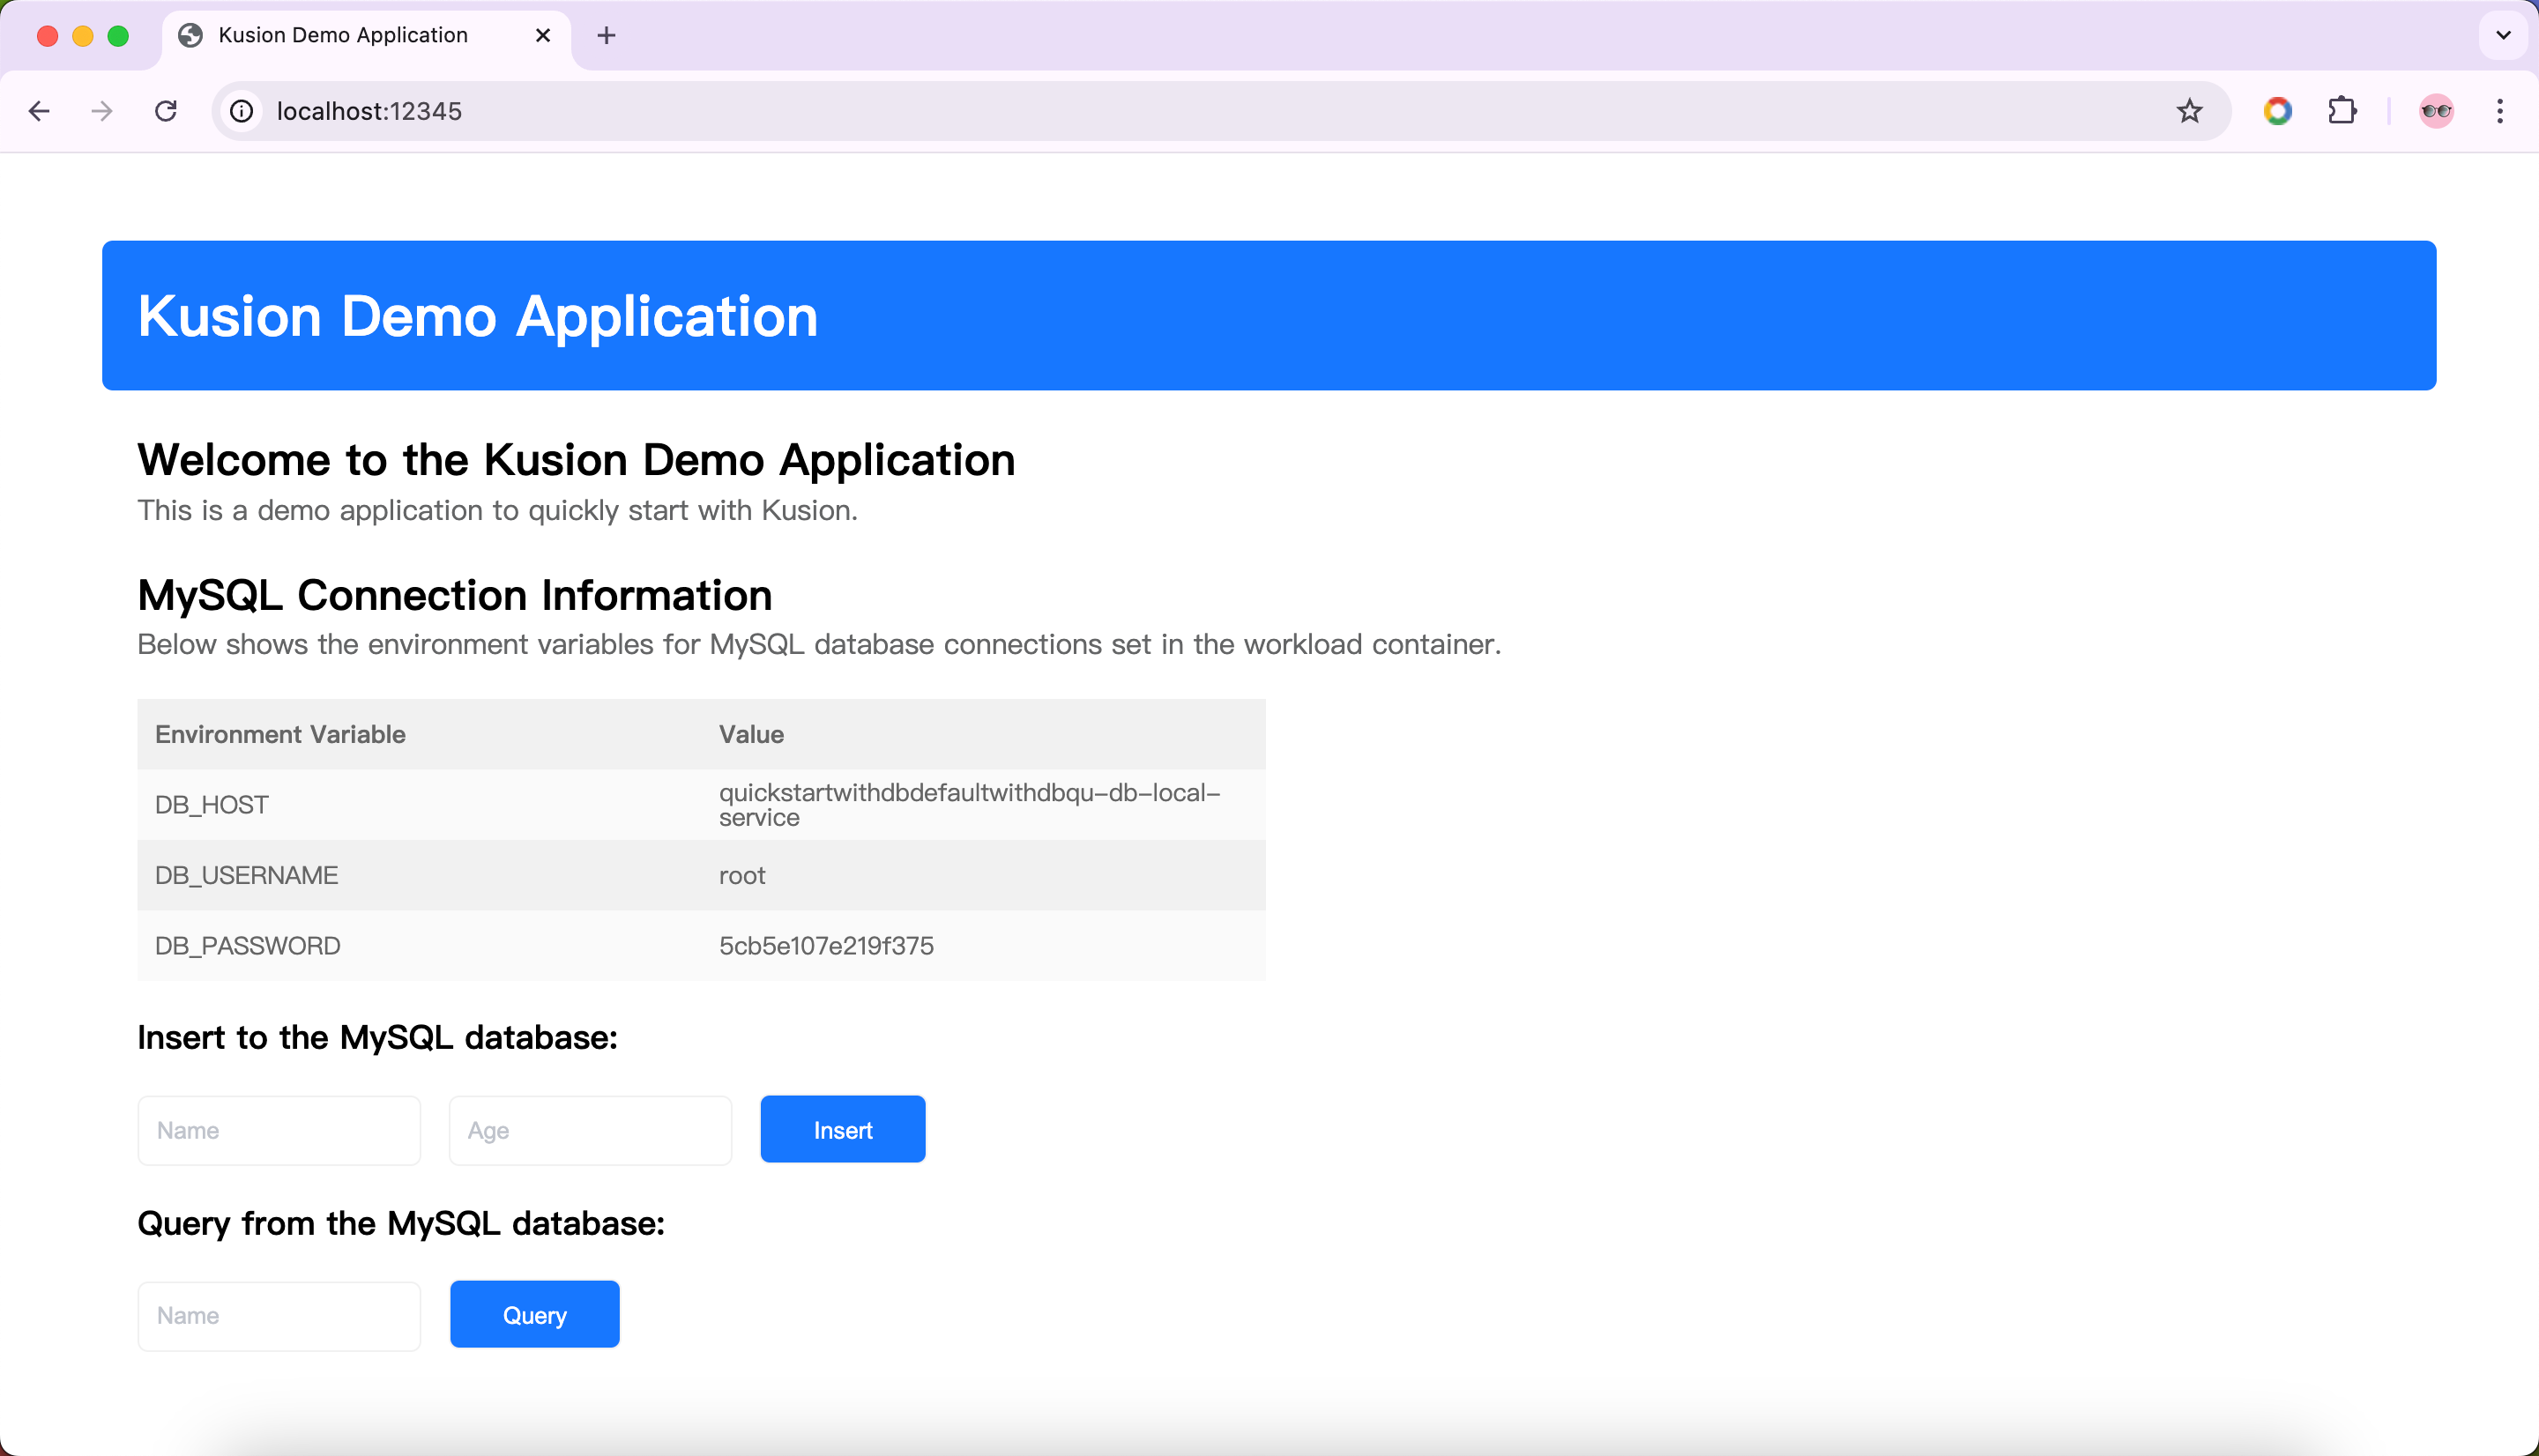Screen dimensions: 2539x1456
Task: Click the Query button
Action: pyautogui.click(x=534, y=1314)
